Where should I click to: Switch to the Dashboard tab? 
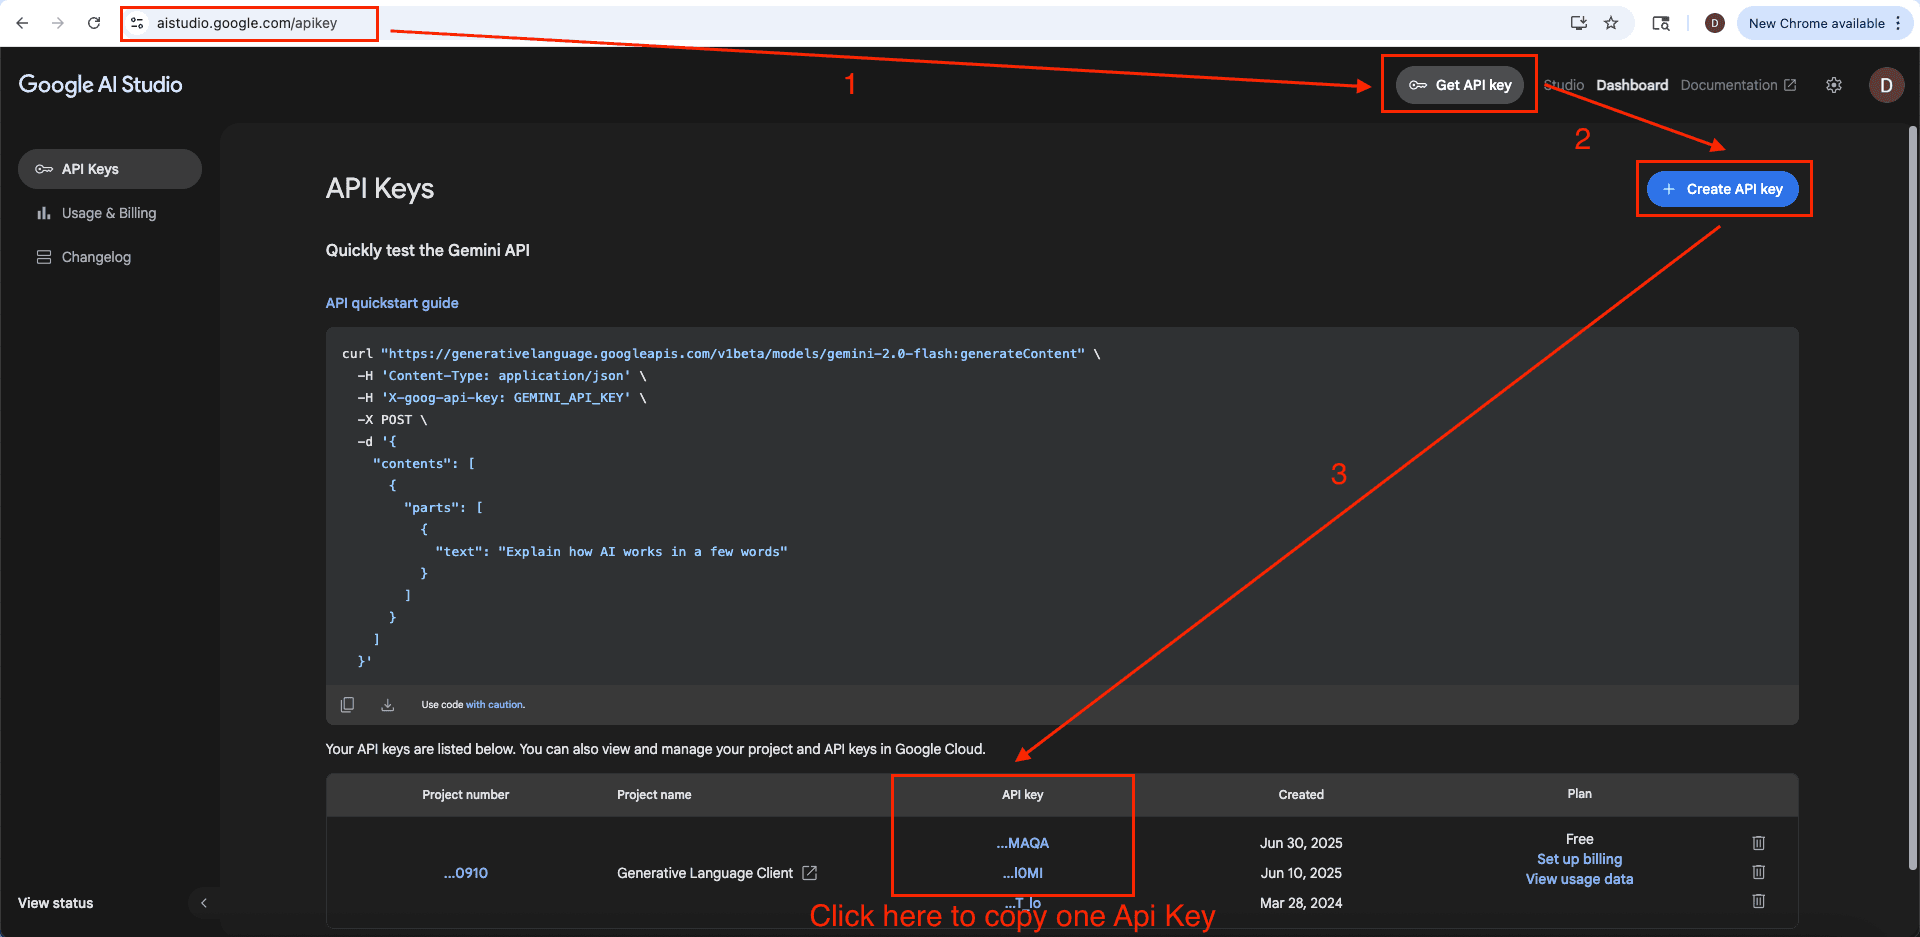coord(1631,85)
